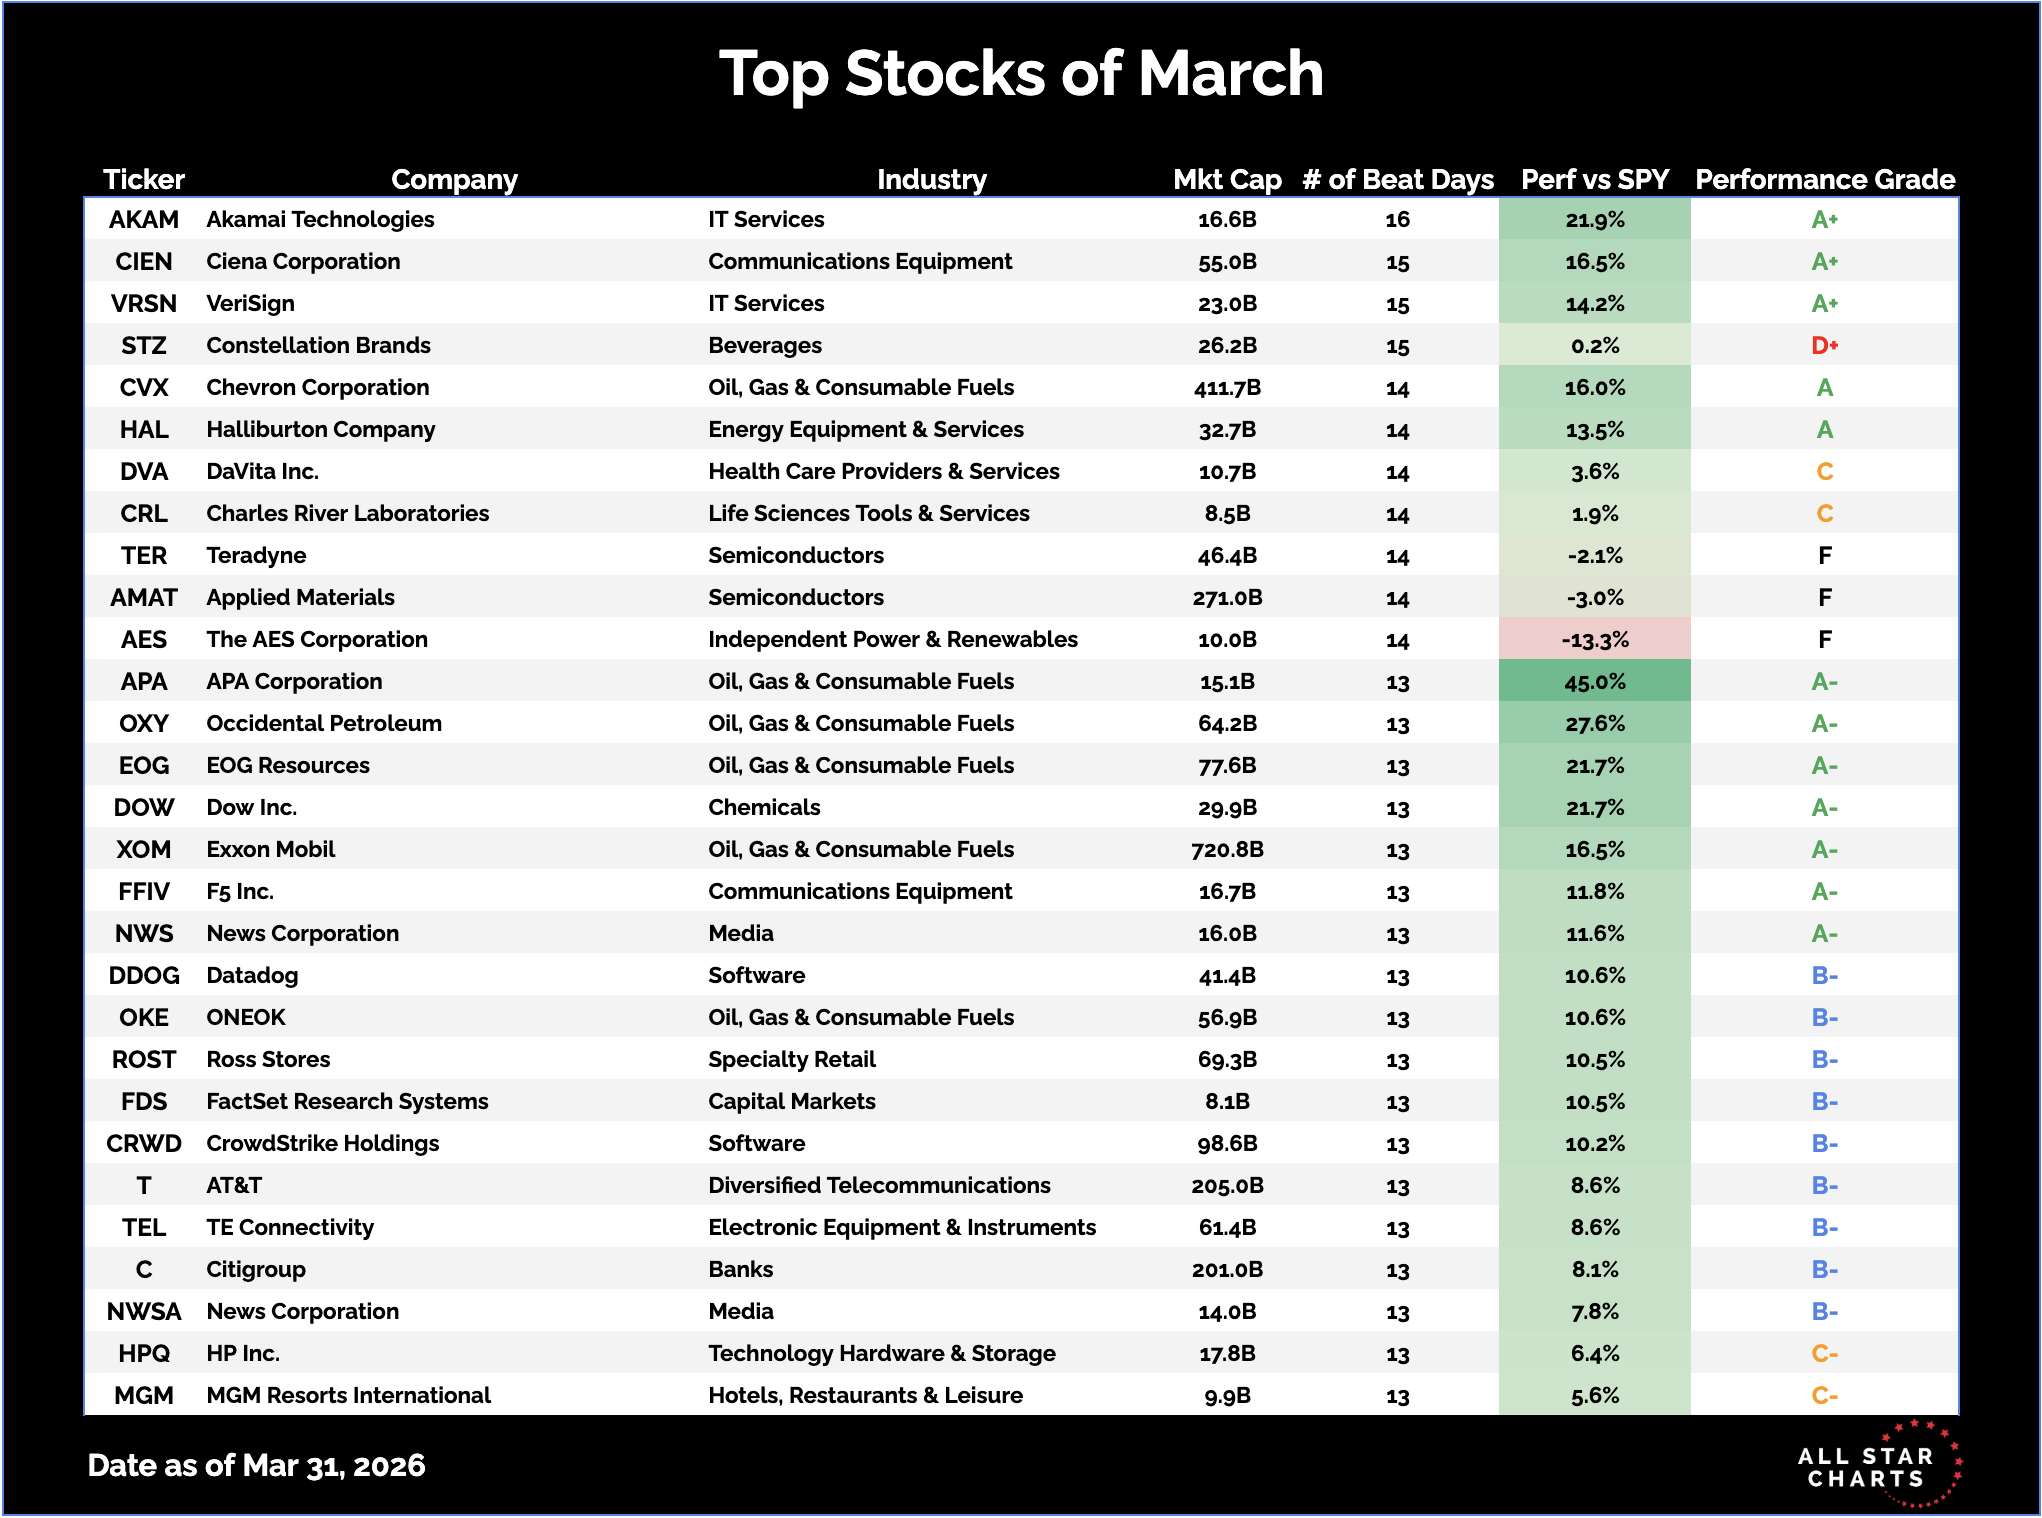Click AES's -13.3% red performance cell
Viewport: 2042px width, 1518px height.
click(x=1594, y=639)
